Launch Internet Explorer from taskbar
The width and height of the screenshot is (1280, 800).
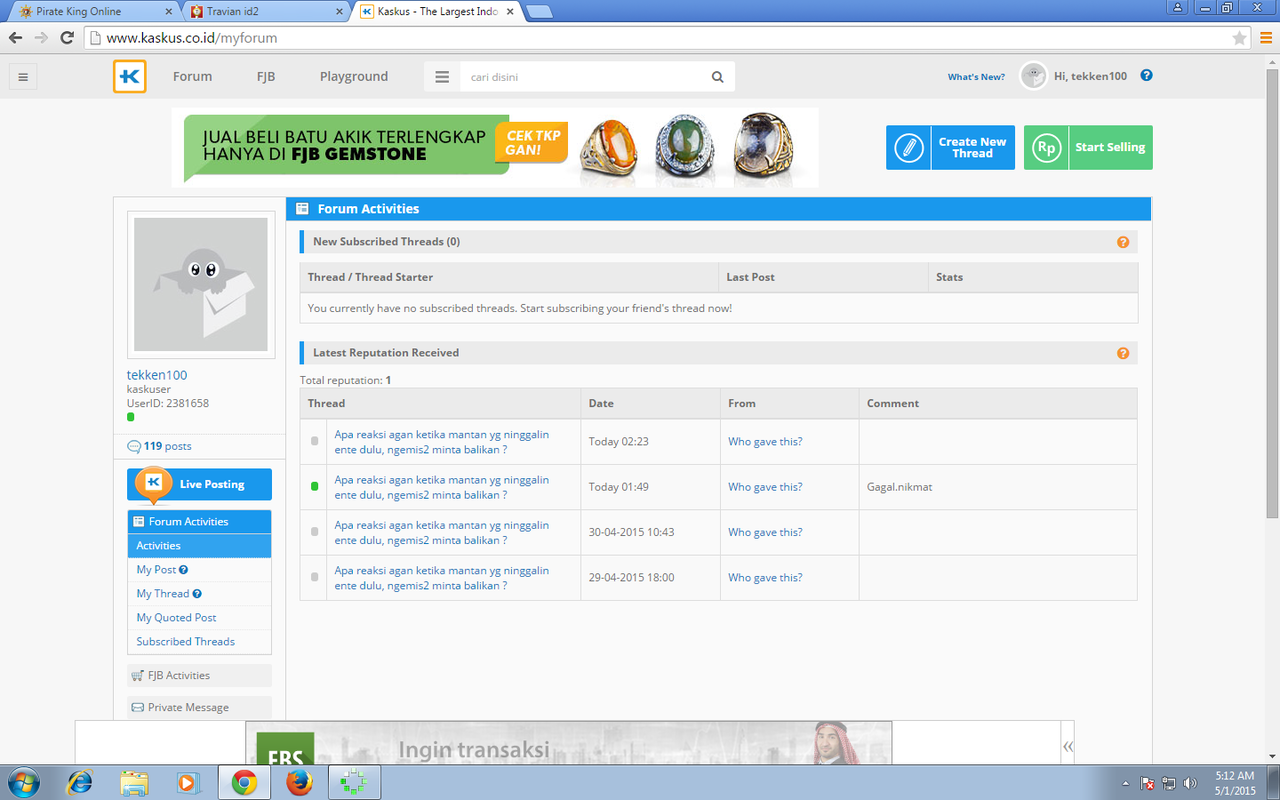pyautogui.click(x=80, y=782)
